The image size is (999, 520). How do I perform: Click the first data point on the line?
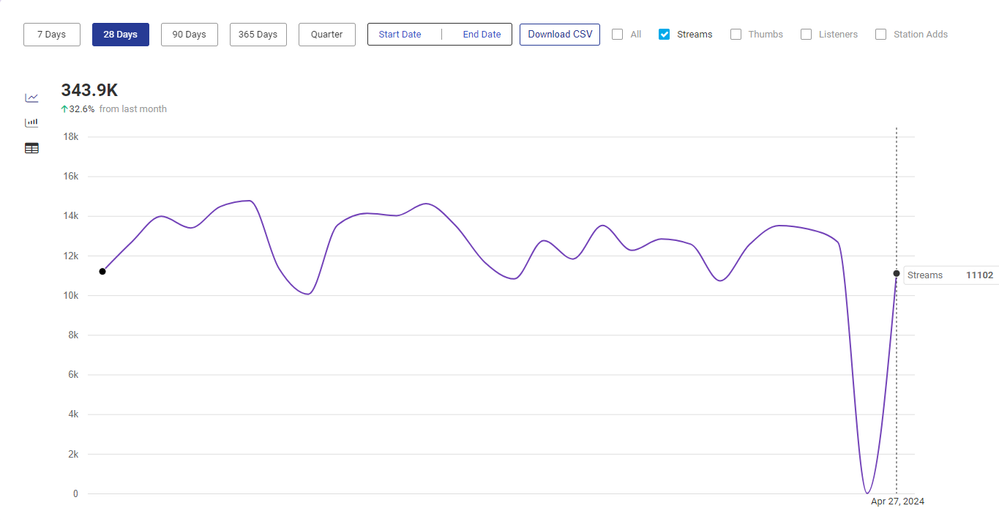102,271
